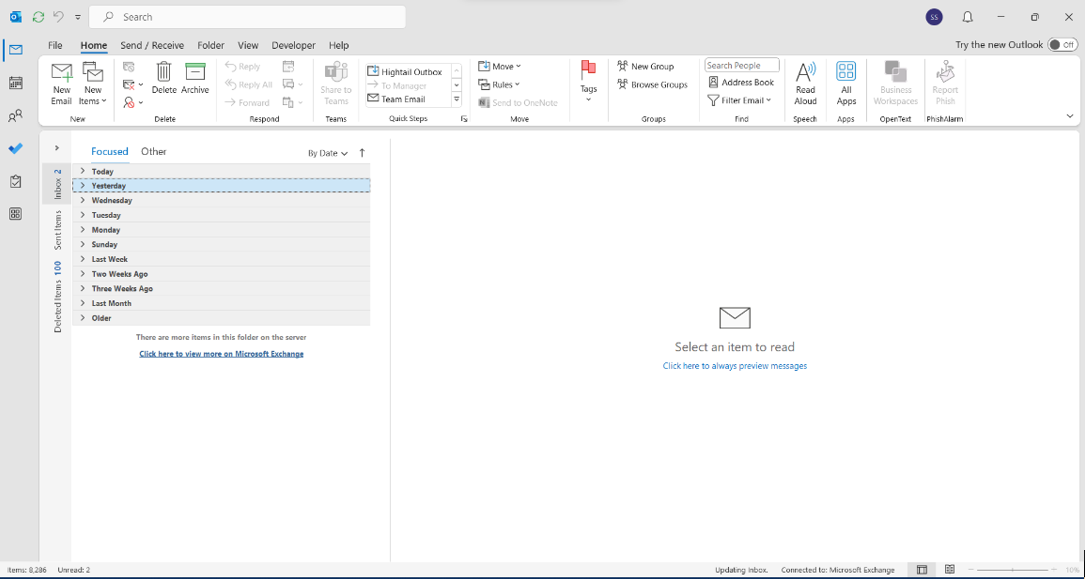
Task: Collapse the ribbon with the chevron
Action: [1070, 116]
